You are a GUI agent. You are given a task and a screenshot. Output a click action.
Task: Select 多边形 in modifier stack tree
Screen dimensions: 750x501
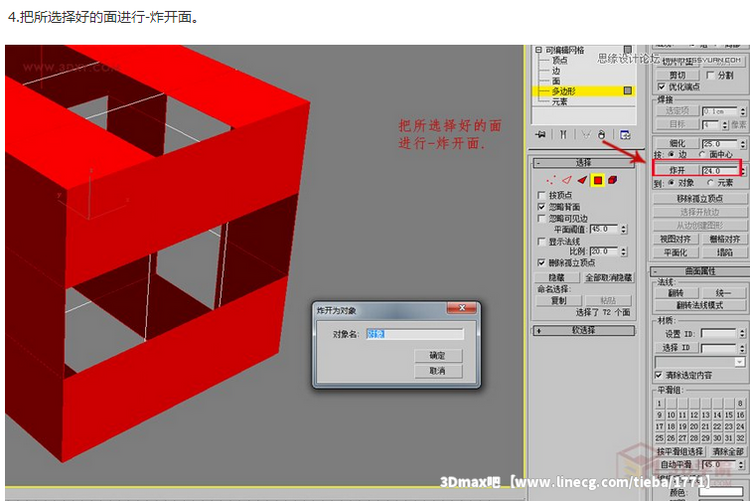coord(563,91)
